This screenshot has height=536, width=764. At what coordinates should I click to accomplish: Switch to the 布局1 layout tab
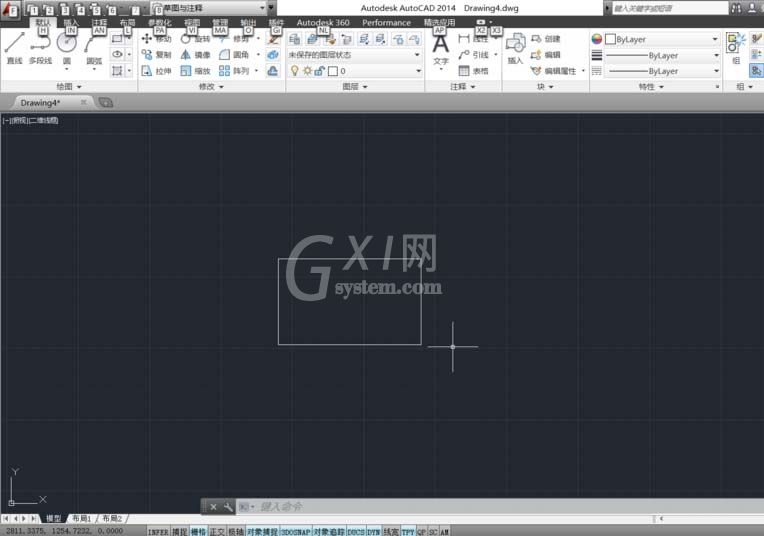point(81,518)
